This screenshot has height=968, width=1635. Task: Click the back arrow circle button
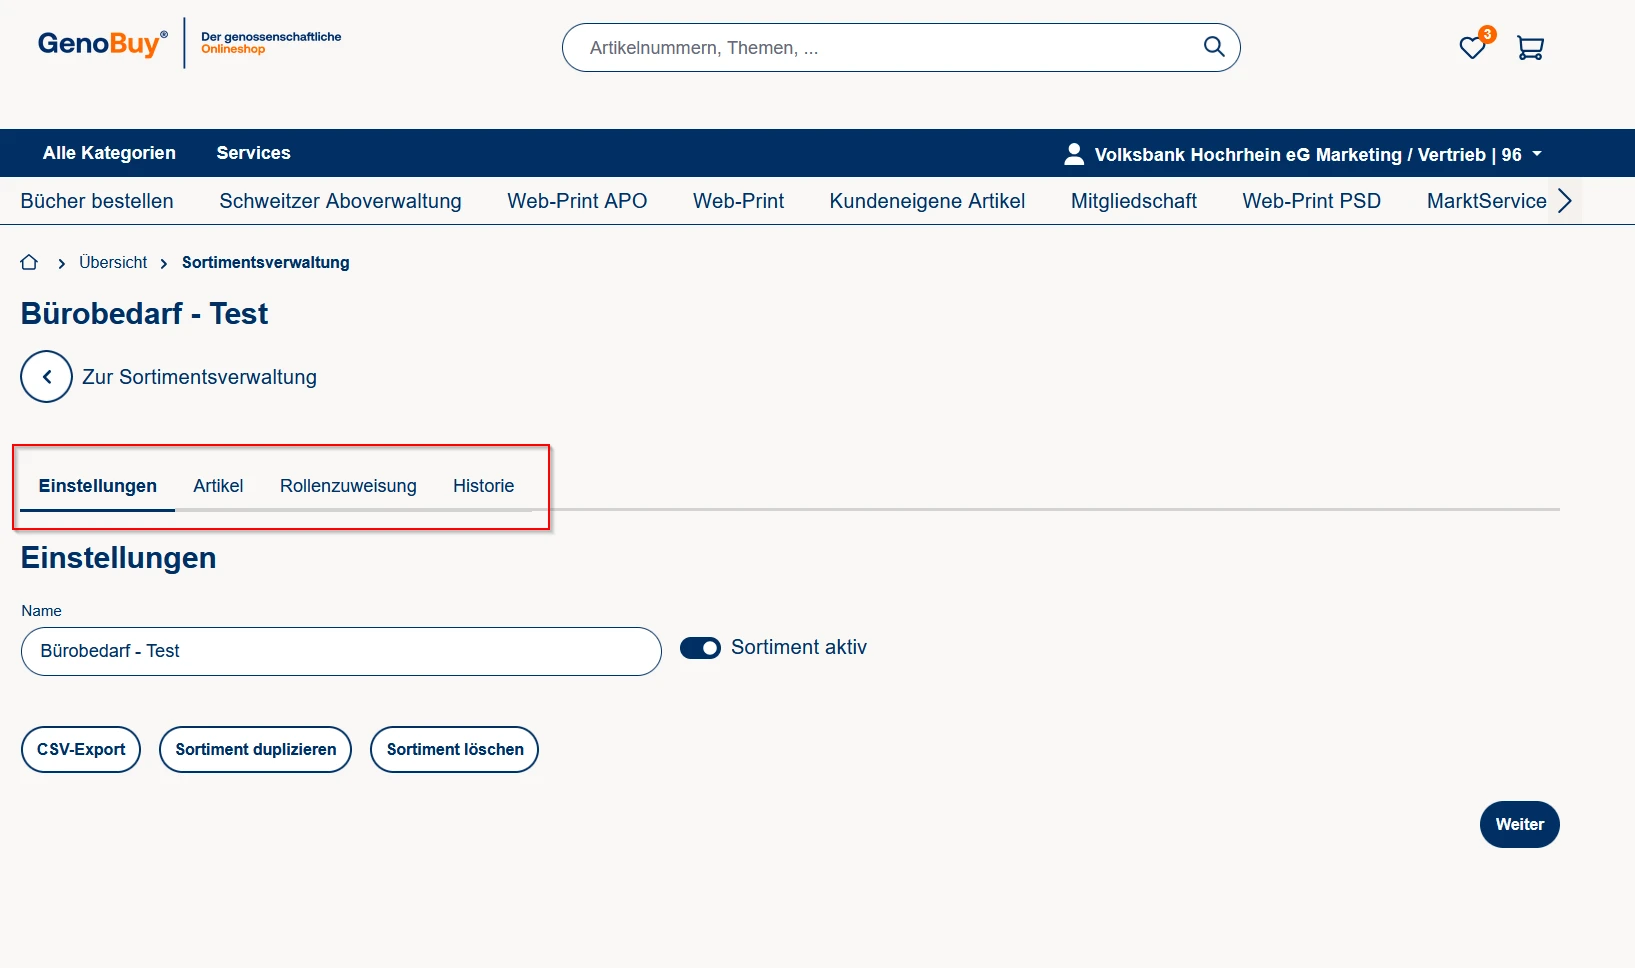46,377
